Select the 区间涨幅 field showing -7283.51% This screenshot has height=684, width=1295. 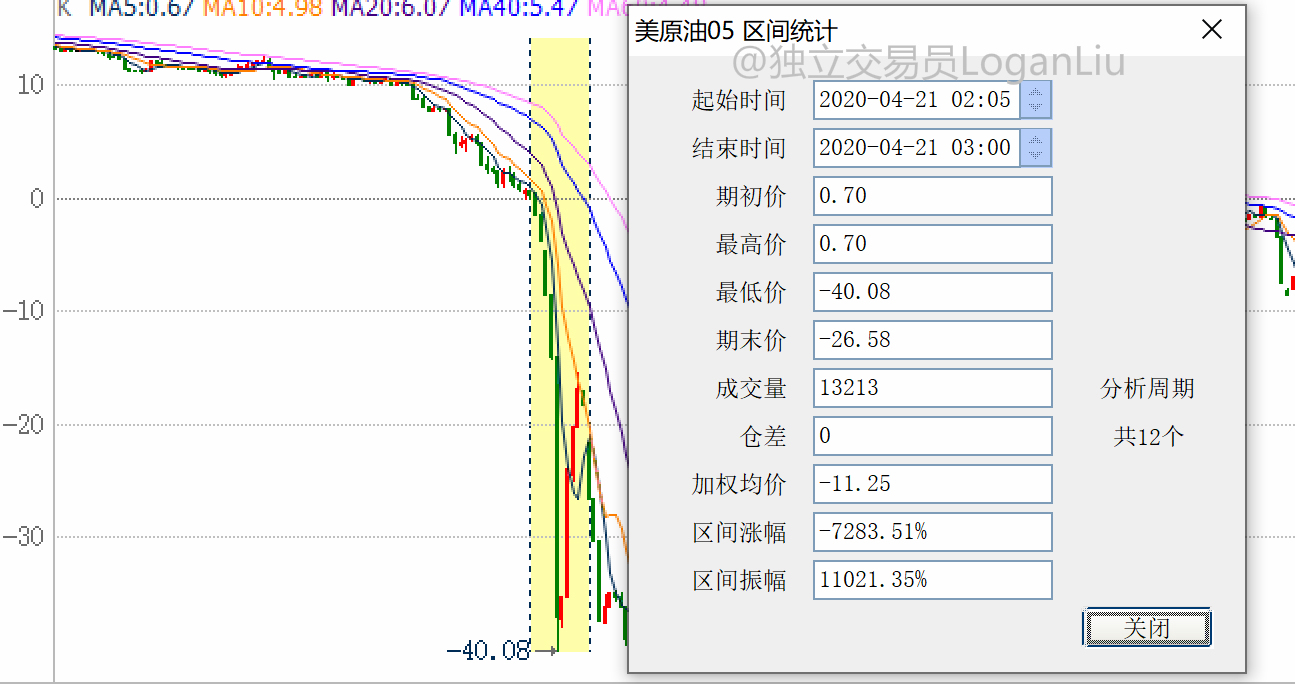[x=933, y=532]
